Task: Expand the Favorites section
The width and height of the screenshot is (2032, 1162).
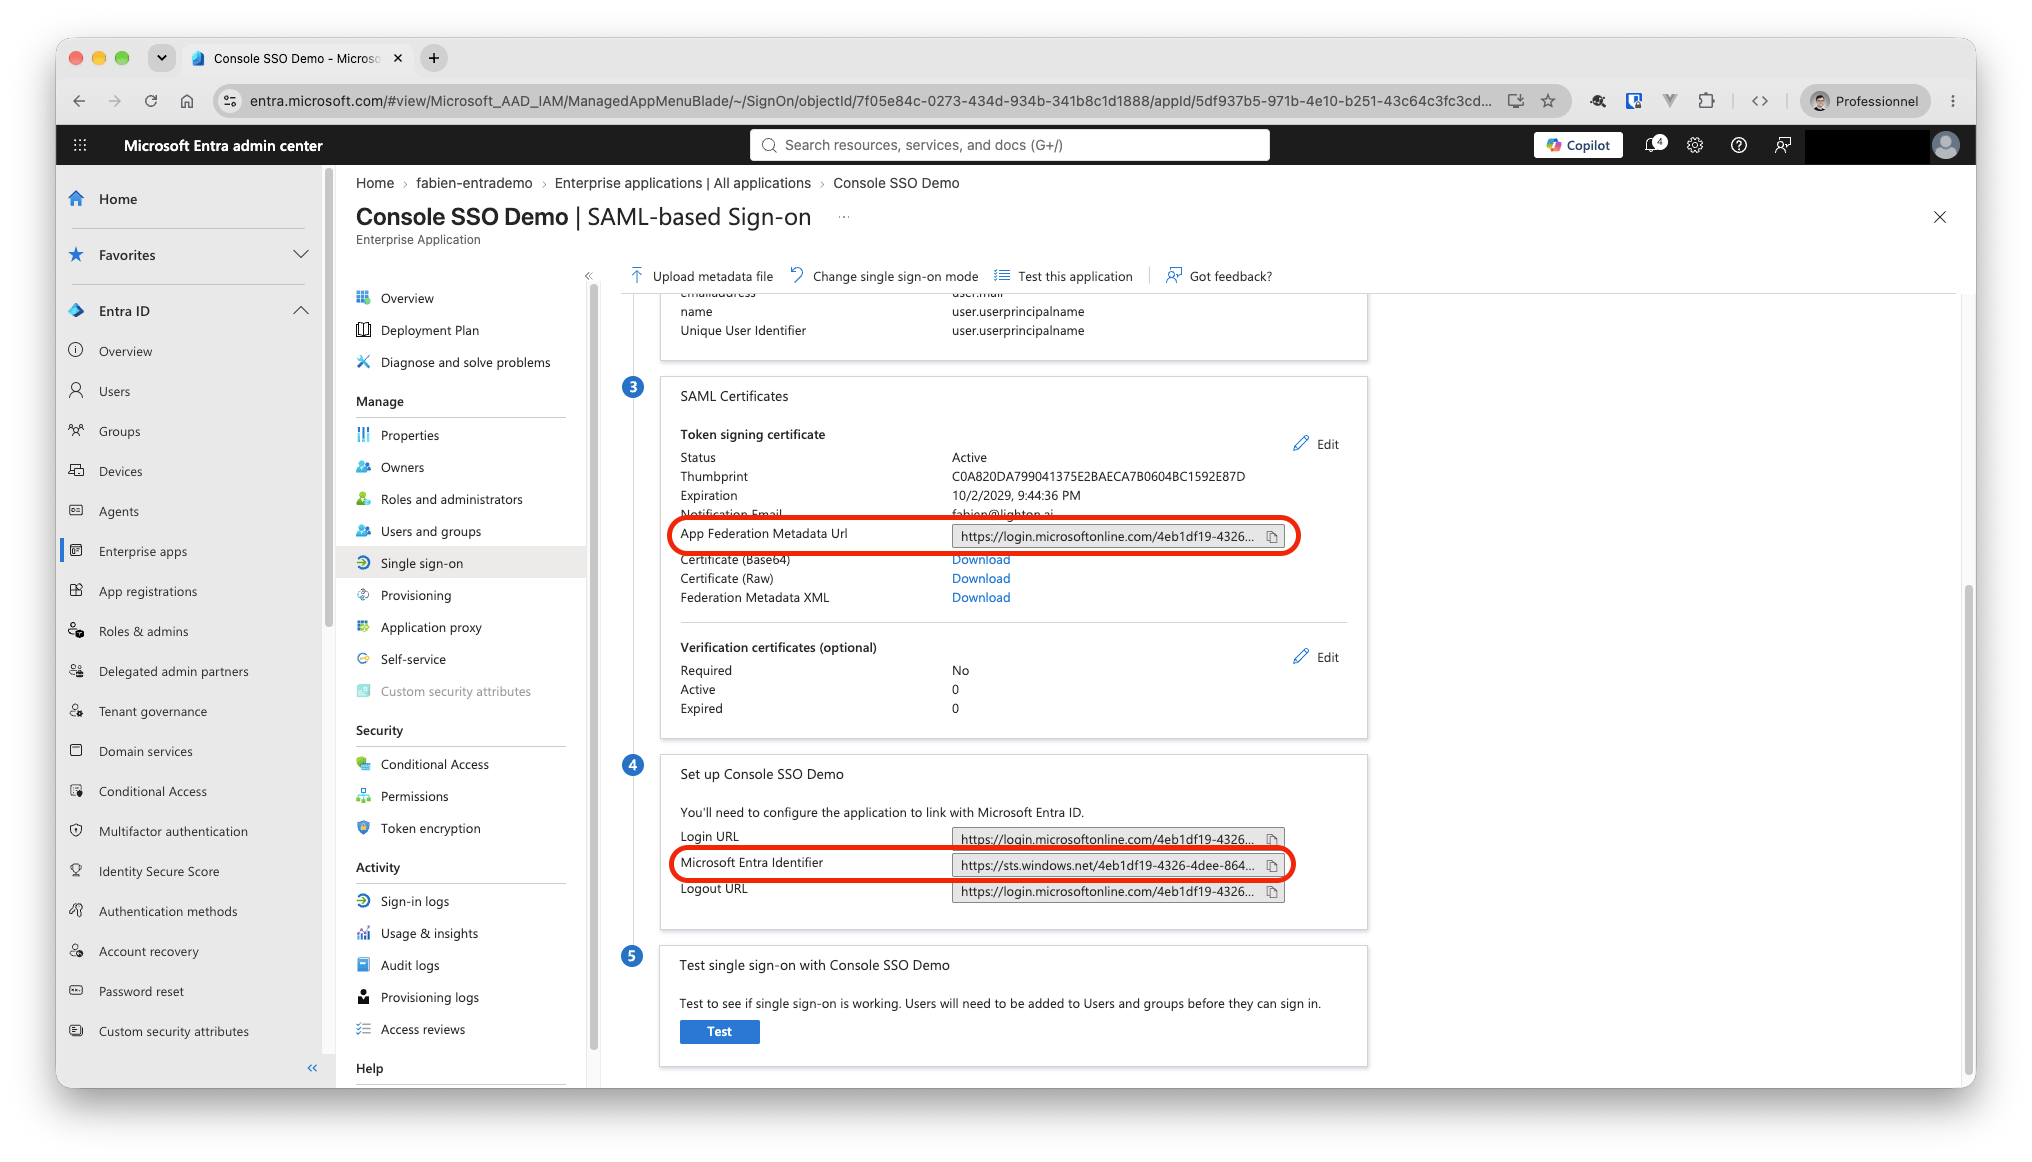Action: [x=301, y=255]
